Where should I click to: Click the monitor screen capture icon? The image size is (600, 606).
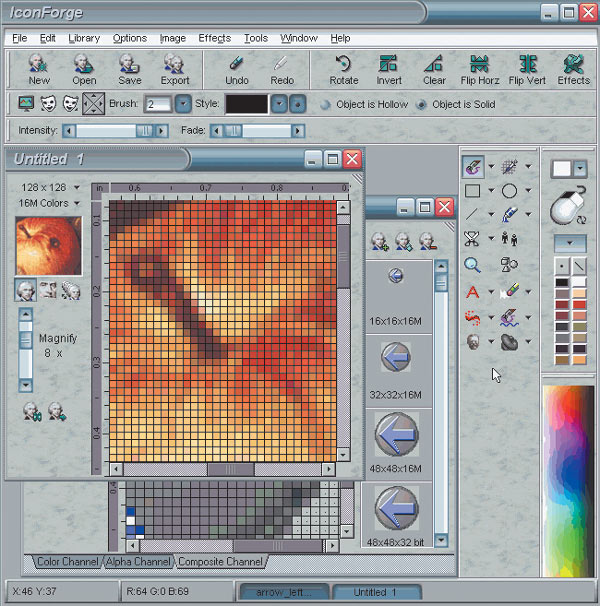click(x=26, y=104)
